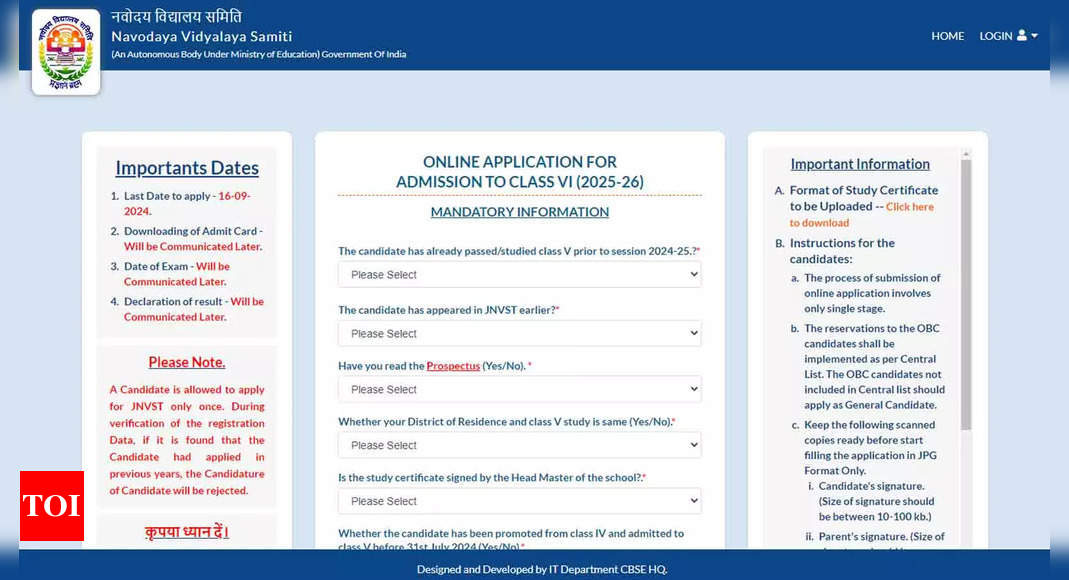
Task: Click the 'Important Information' heading
Action: click(x=860, y=164)
